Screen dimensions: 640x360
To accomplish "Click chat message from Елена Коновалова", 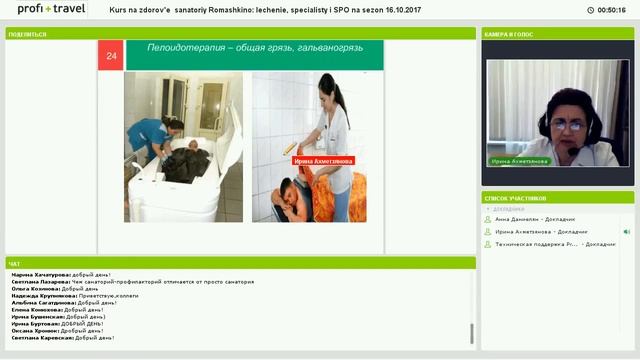I will coord(57,310).
